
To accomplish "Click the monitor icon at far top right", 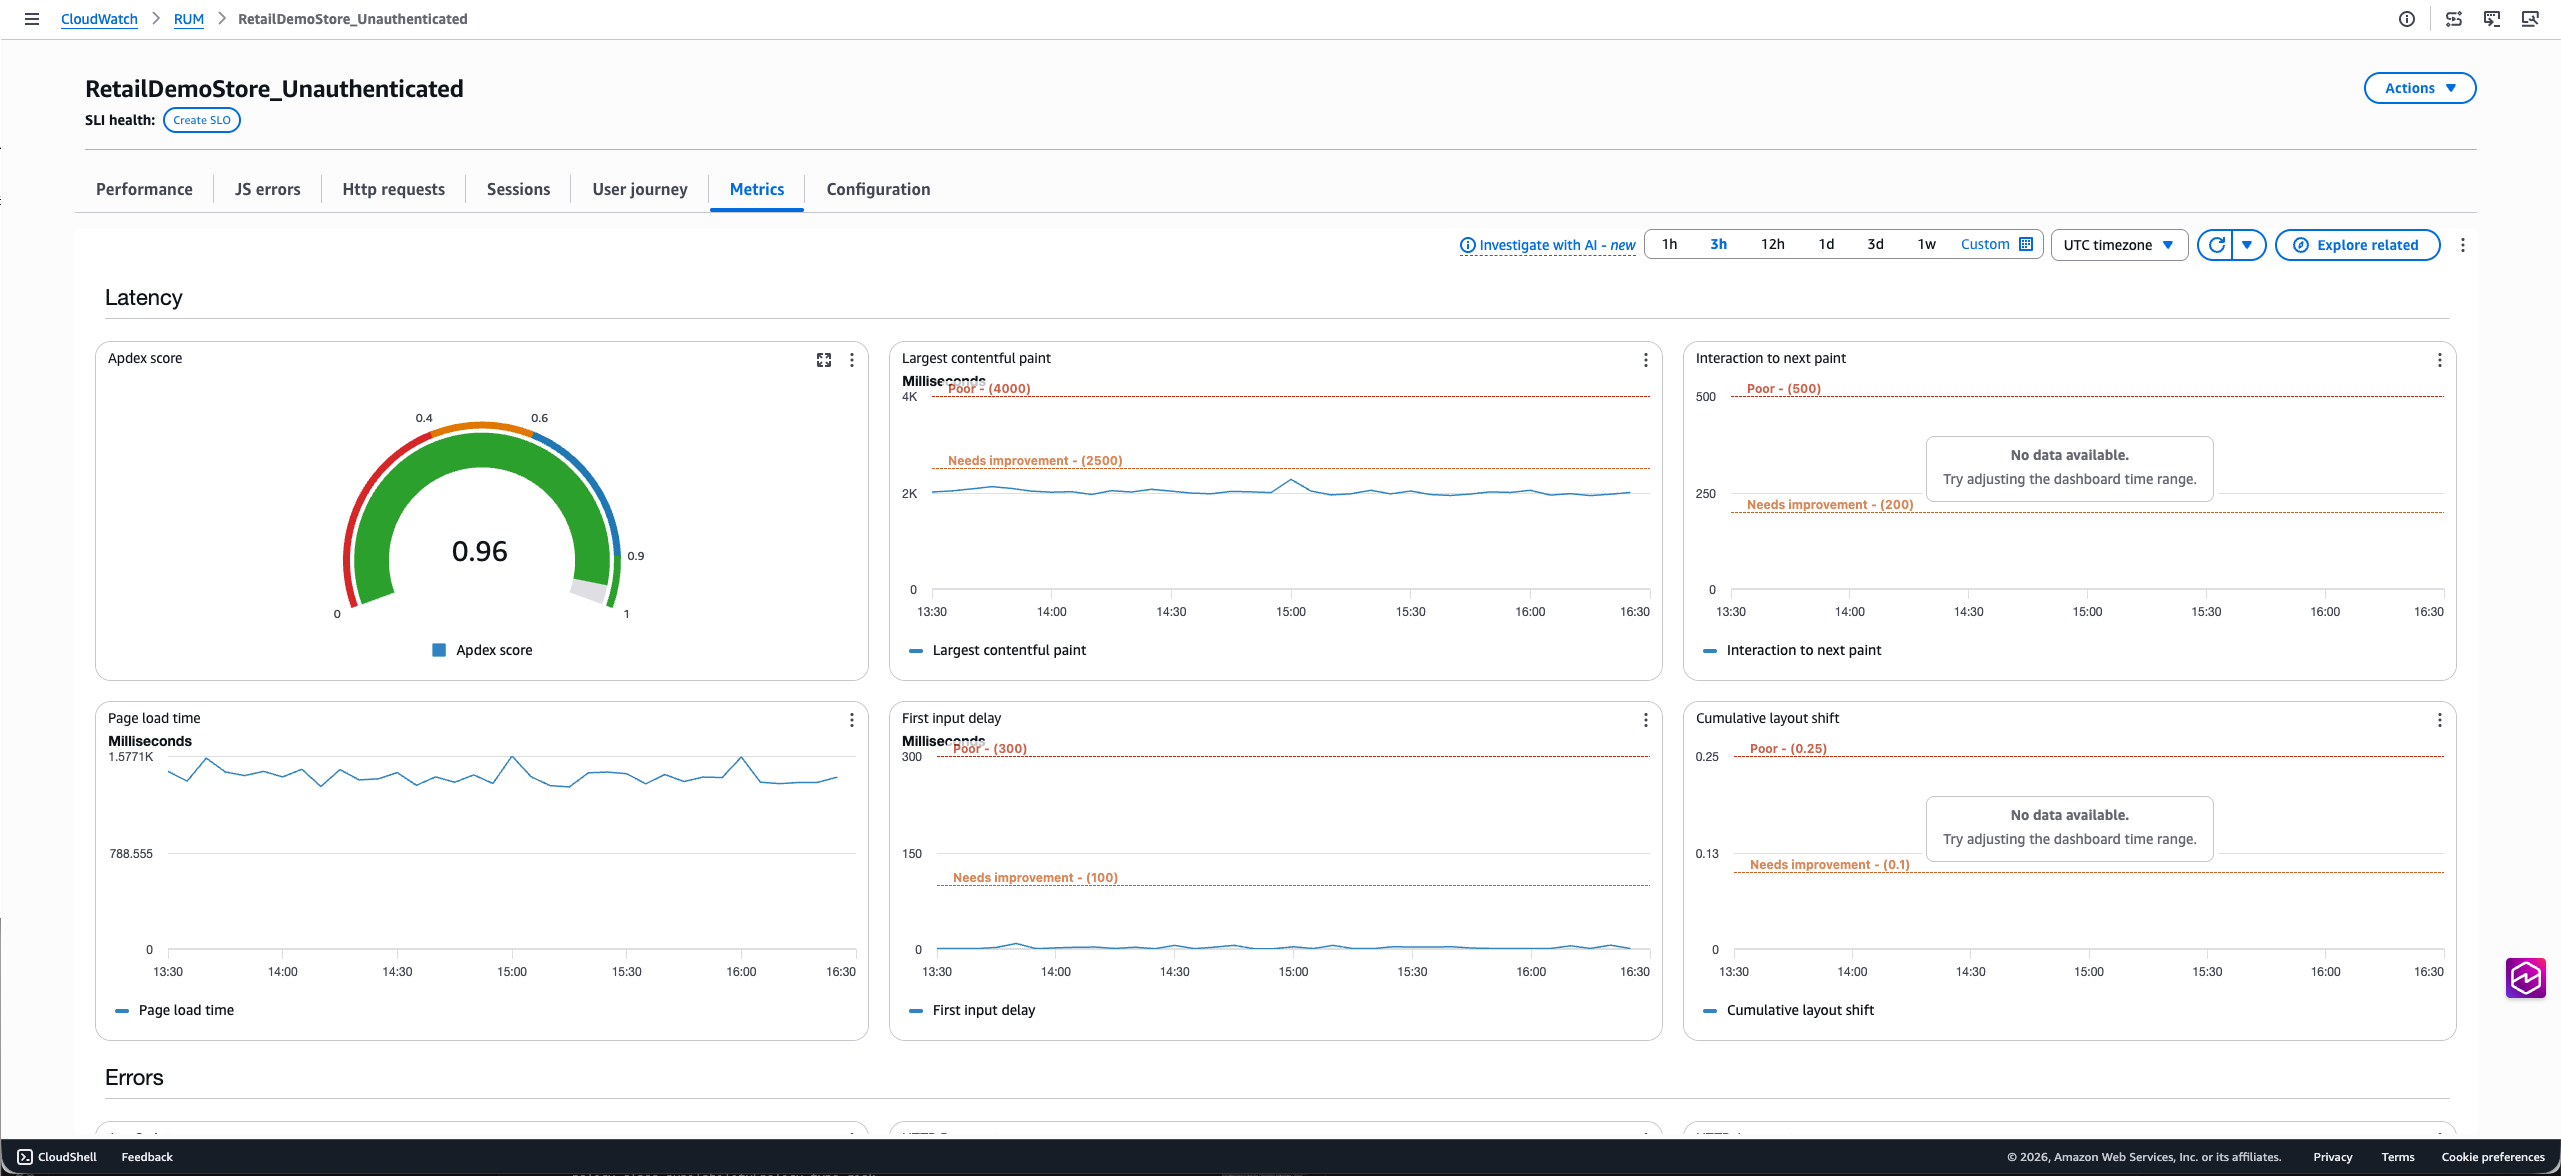I will tap(2530, 19).
